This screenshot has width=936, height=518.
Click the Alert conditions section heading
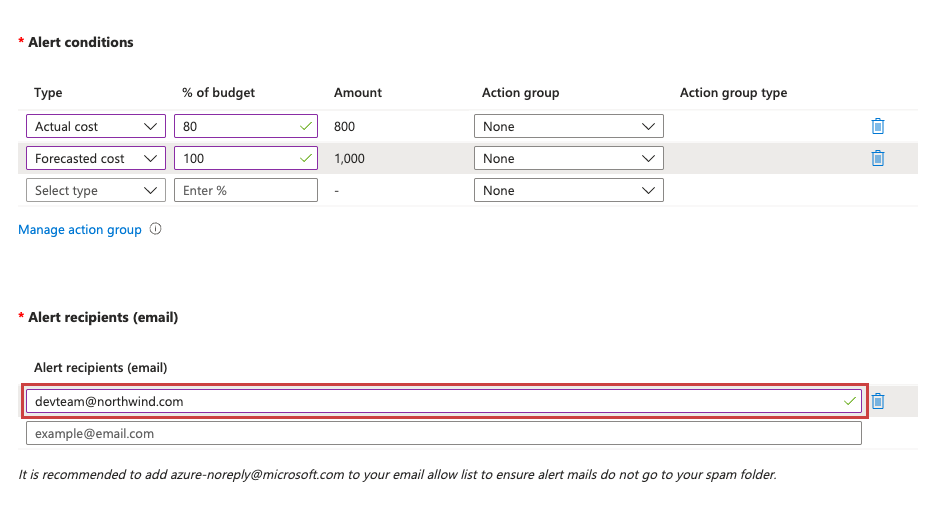click(x=81, y=42)
